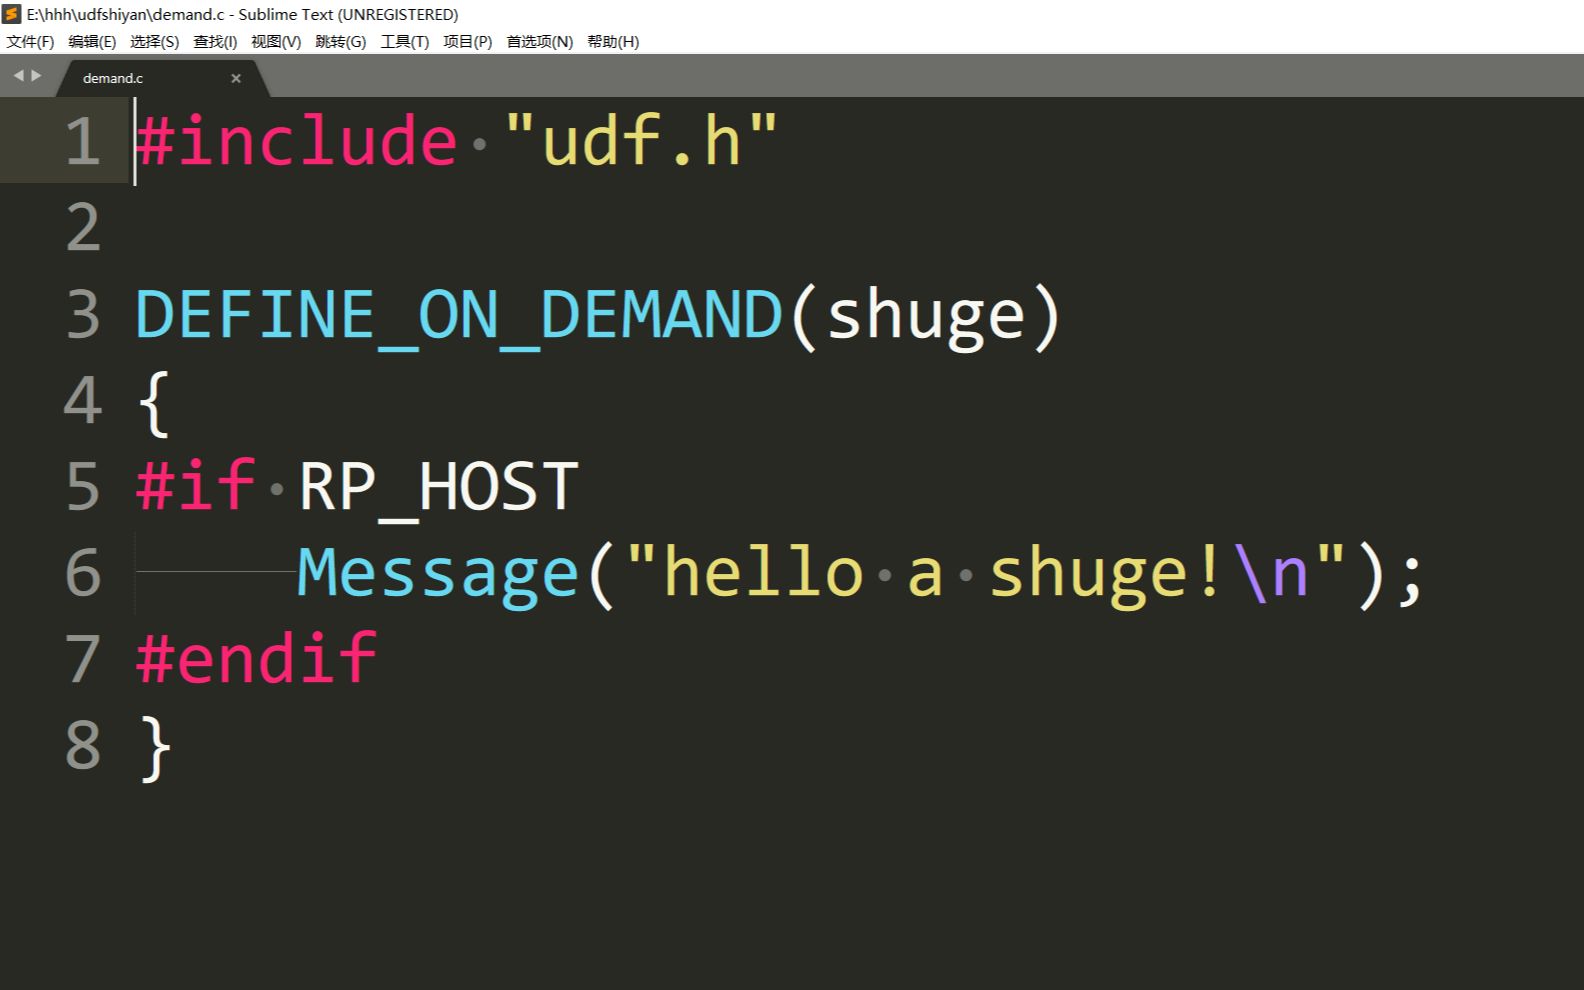Open the 跳转(G) menu

(x=340, y=41)
